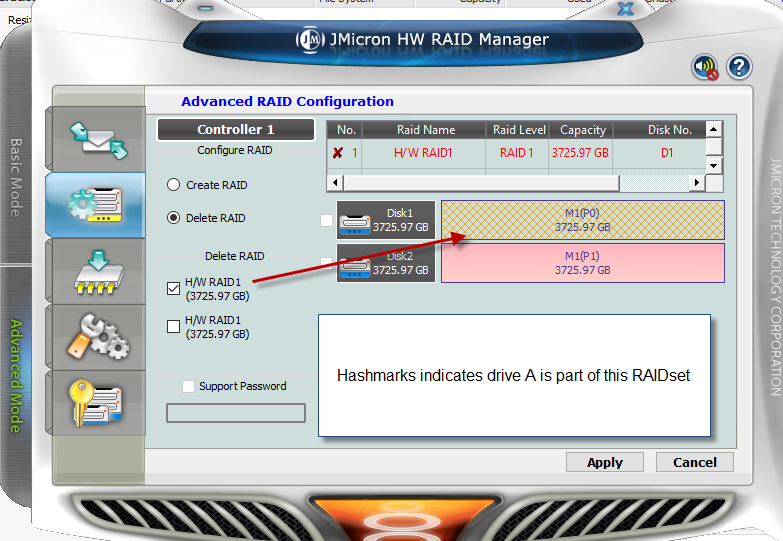Click the Disk1 drive icon
Screen dimensions: 783x541
[x=355, y=224]
